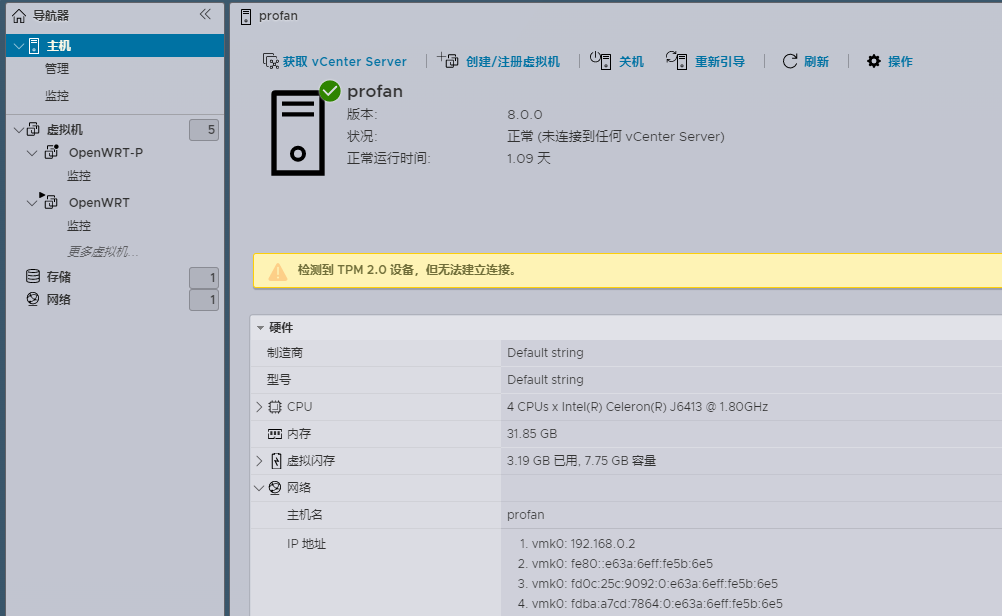Click the 31.85 GB memory value
The width and height of the screenshot is (1002, 616).
[x=532, y=434]
